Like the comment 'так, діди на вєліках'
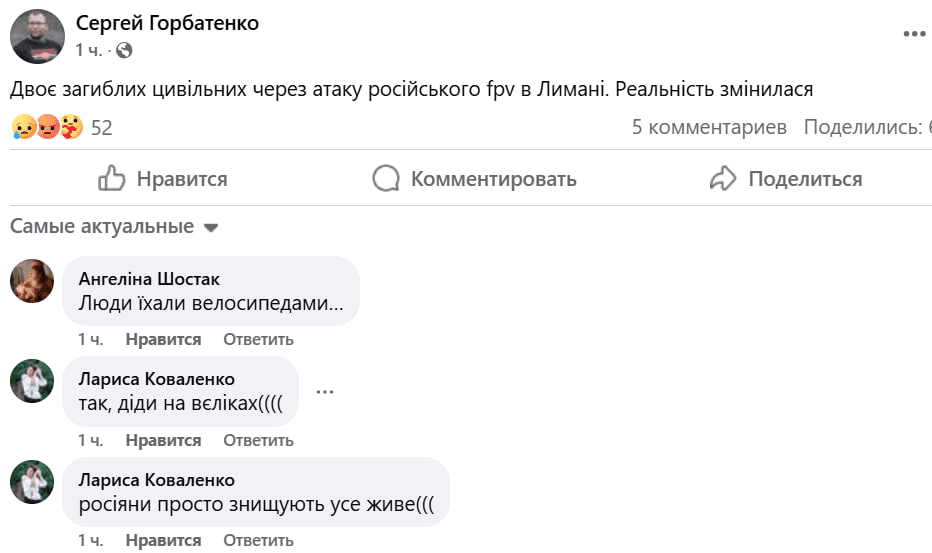 (x=163, y=440)
